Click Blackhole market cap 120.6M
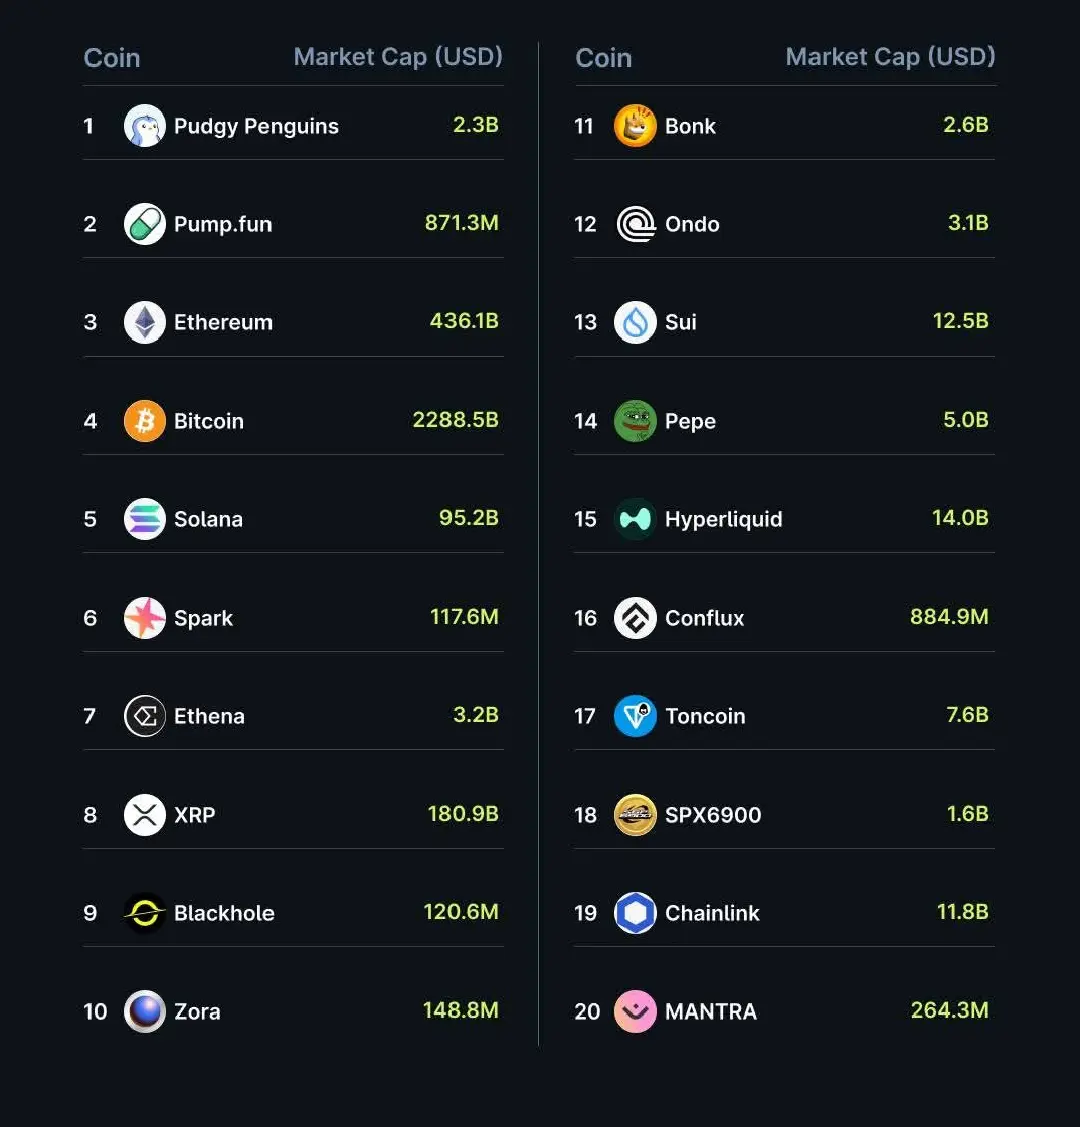Viewport: 1080px width, 1127px height. (x=461, y=912)
